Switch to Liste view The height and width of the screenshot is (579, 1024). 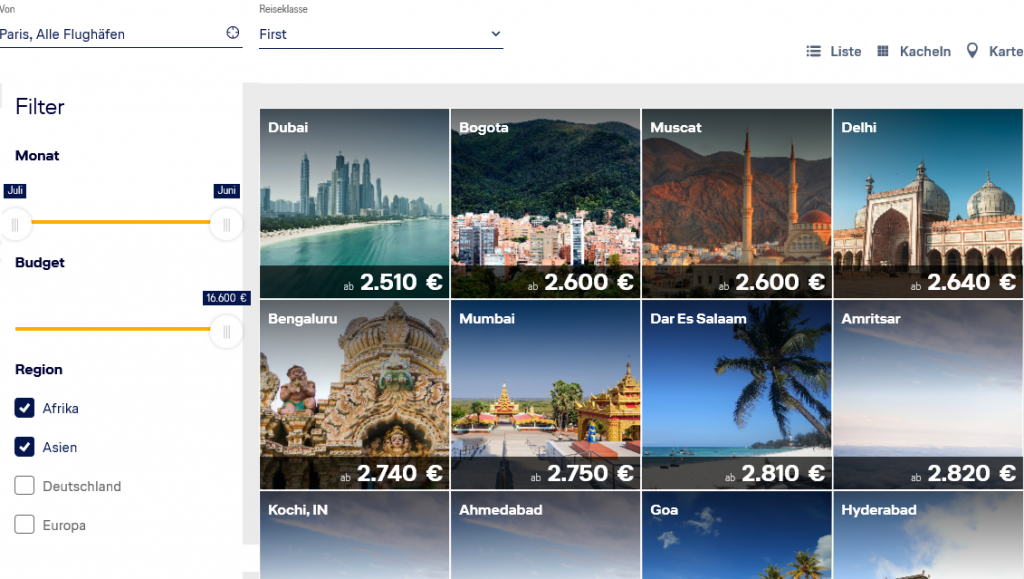point(834,51)
